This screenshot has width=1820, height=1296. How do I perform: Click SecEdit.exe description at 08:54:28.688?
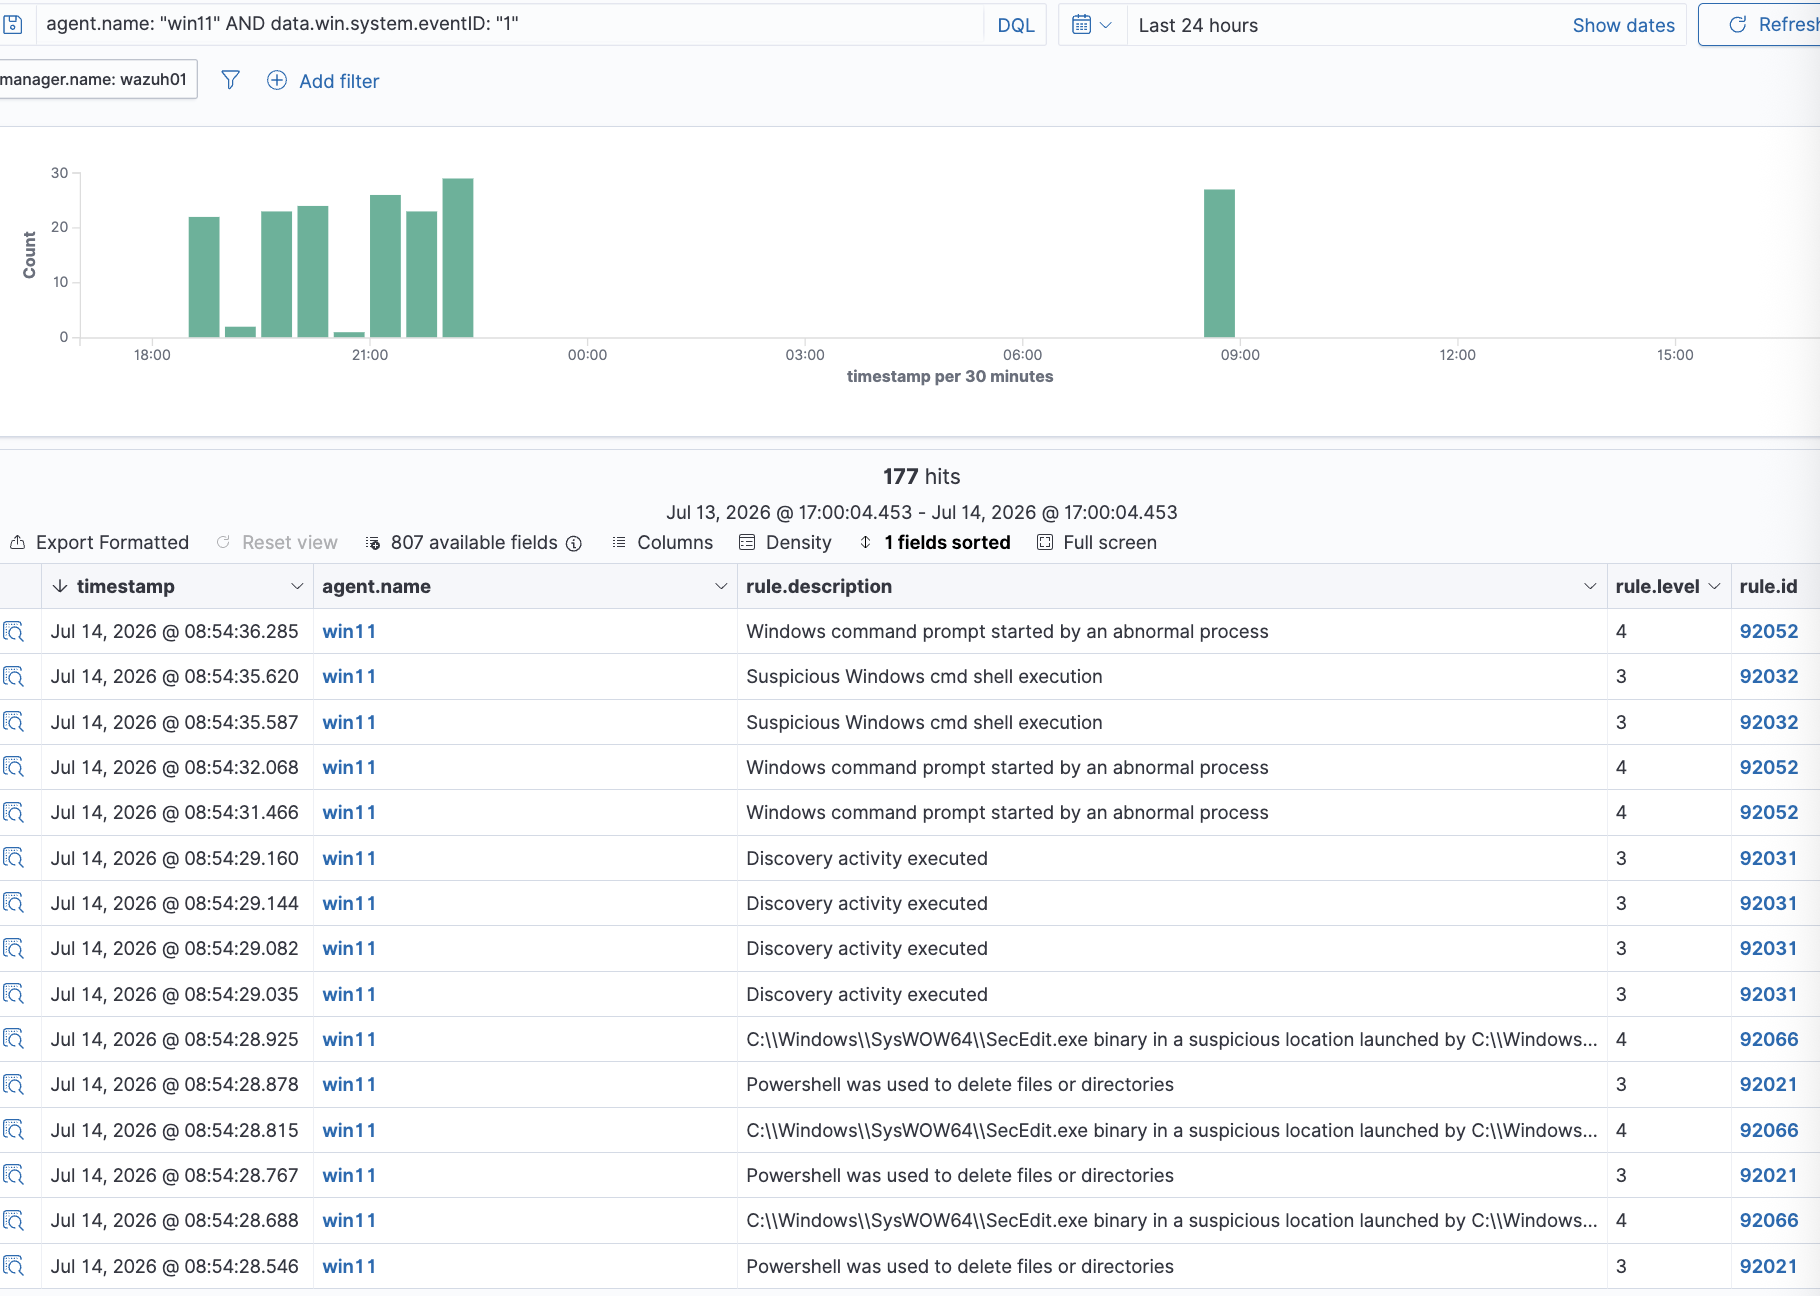(x=1172, y=1220)
